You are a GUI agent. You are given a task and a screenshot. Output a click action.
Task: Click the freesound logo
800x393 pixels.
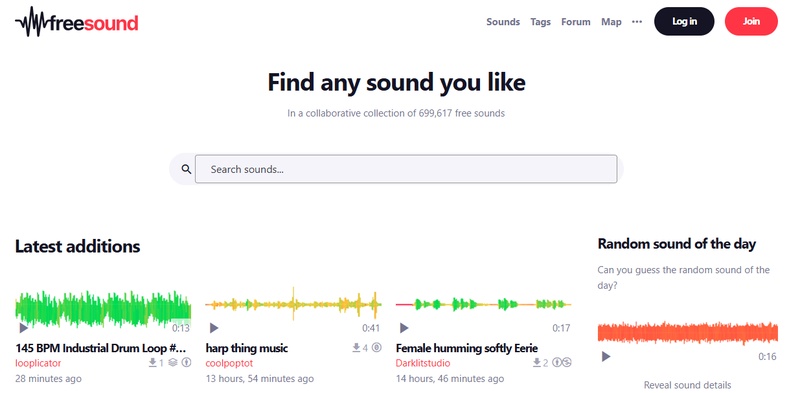point(77,22)
